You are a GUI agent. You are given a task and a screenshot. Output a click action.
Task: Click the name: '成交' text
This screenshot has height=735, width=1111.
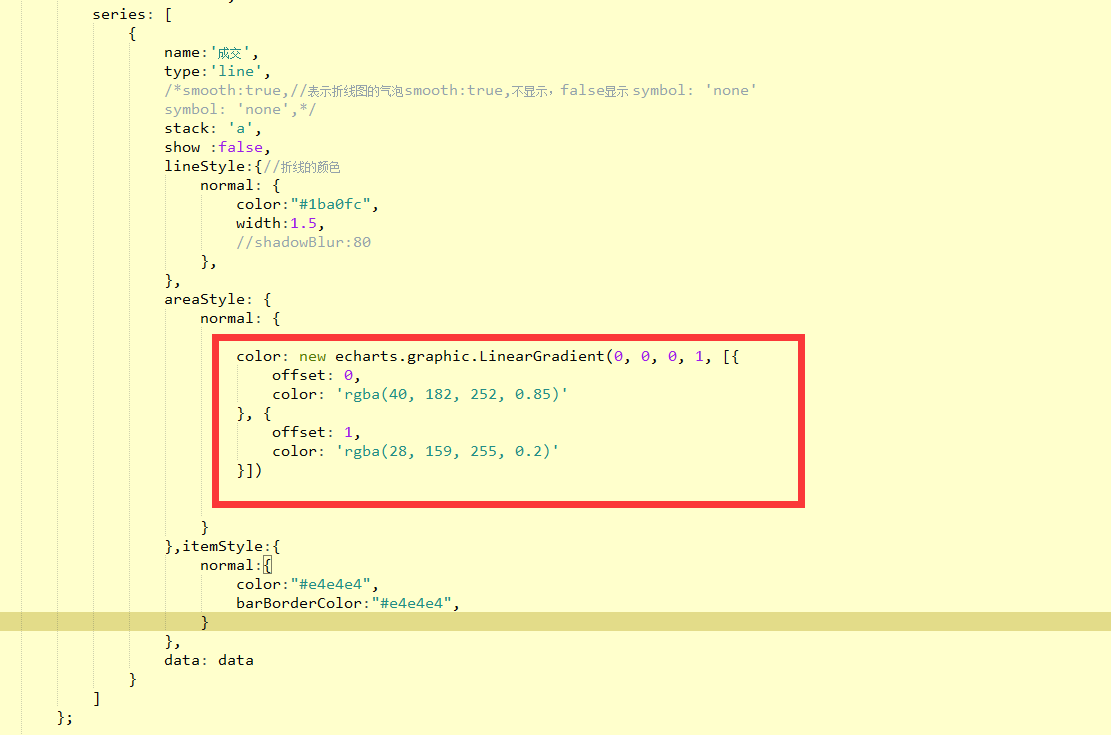pyautogui.click(x=211, y=52)
